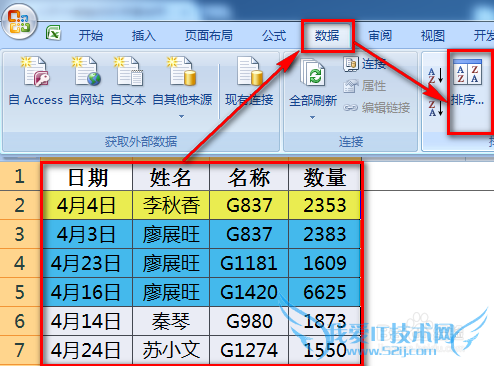Click the 数量 header cell
Image resolution: width=494 pixels, height=366 pixels.
(325, 177)
